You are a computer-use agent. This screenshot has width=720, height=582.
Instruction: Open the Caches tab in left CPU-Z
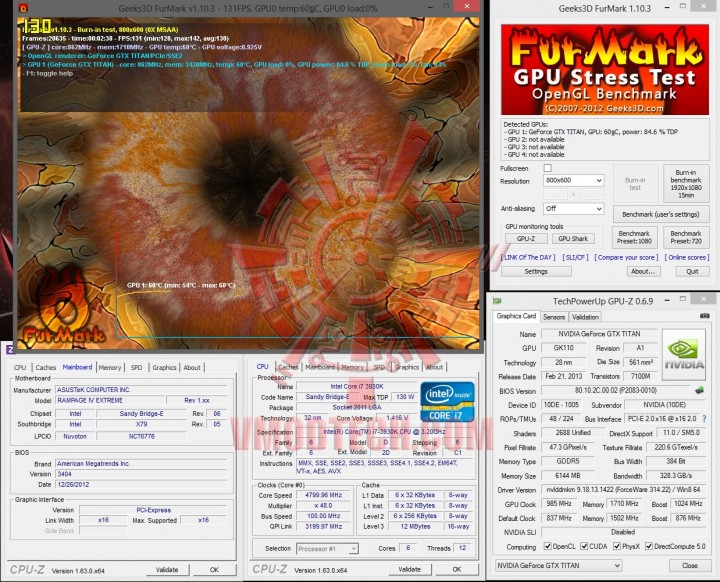(x=45, y=367)
